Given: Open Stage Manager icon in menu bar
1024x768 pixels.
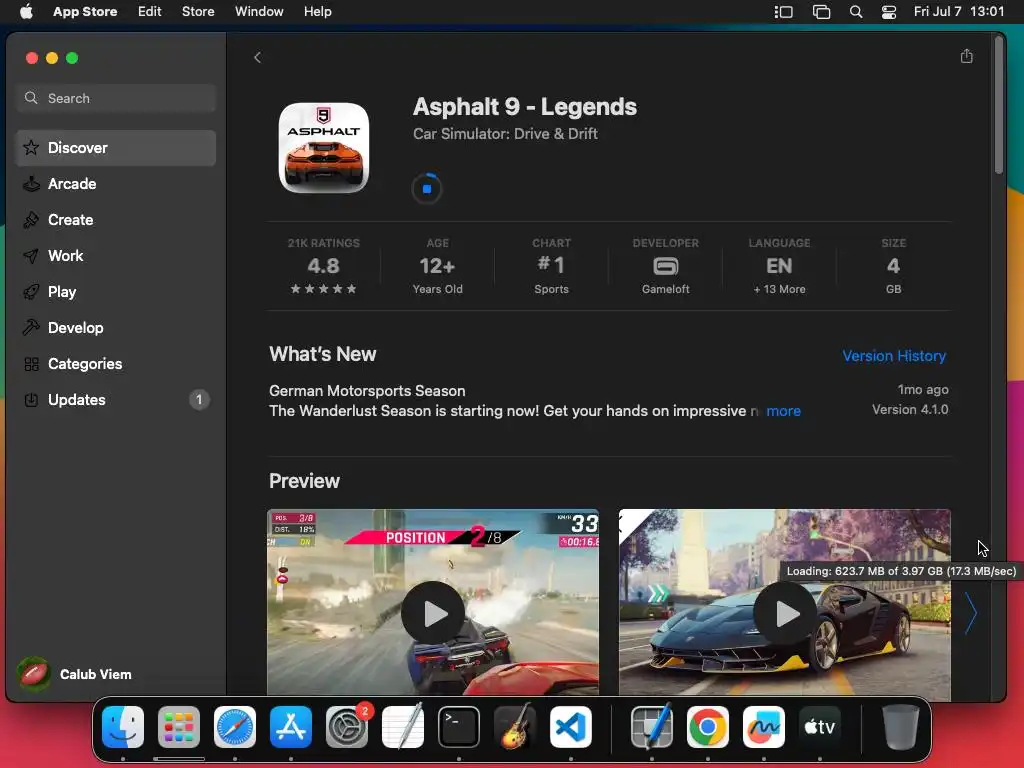Looking at the screenshot, I should [x=783, y=12].
